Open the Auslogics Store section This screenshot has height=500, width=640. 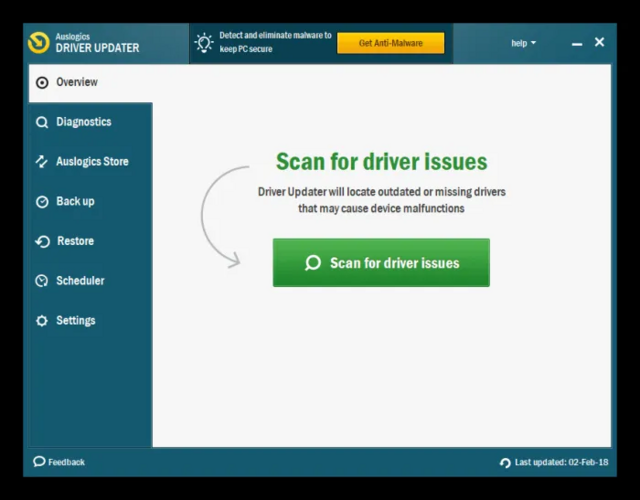click(x=92, y=162)
